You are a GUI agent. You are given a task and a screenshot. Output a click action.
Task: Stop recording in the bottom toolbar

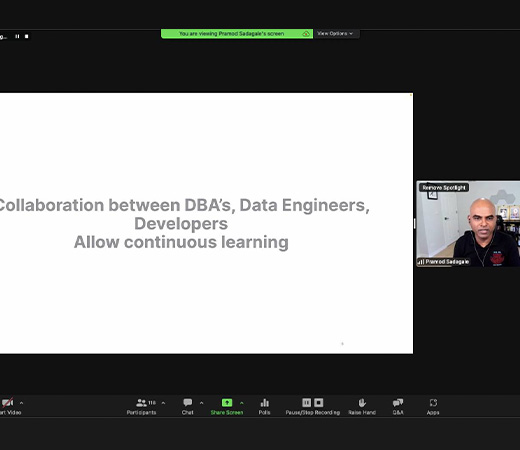coord(319,403)
